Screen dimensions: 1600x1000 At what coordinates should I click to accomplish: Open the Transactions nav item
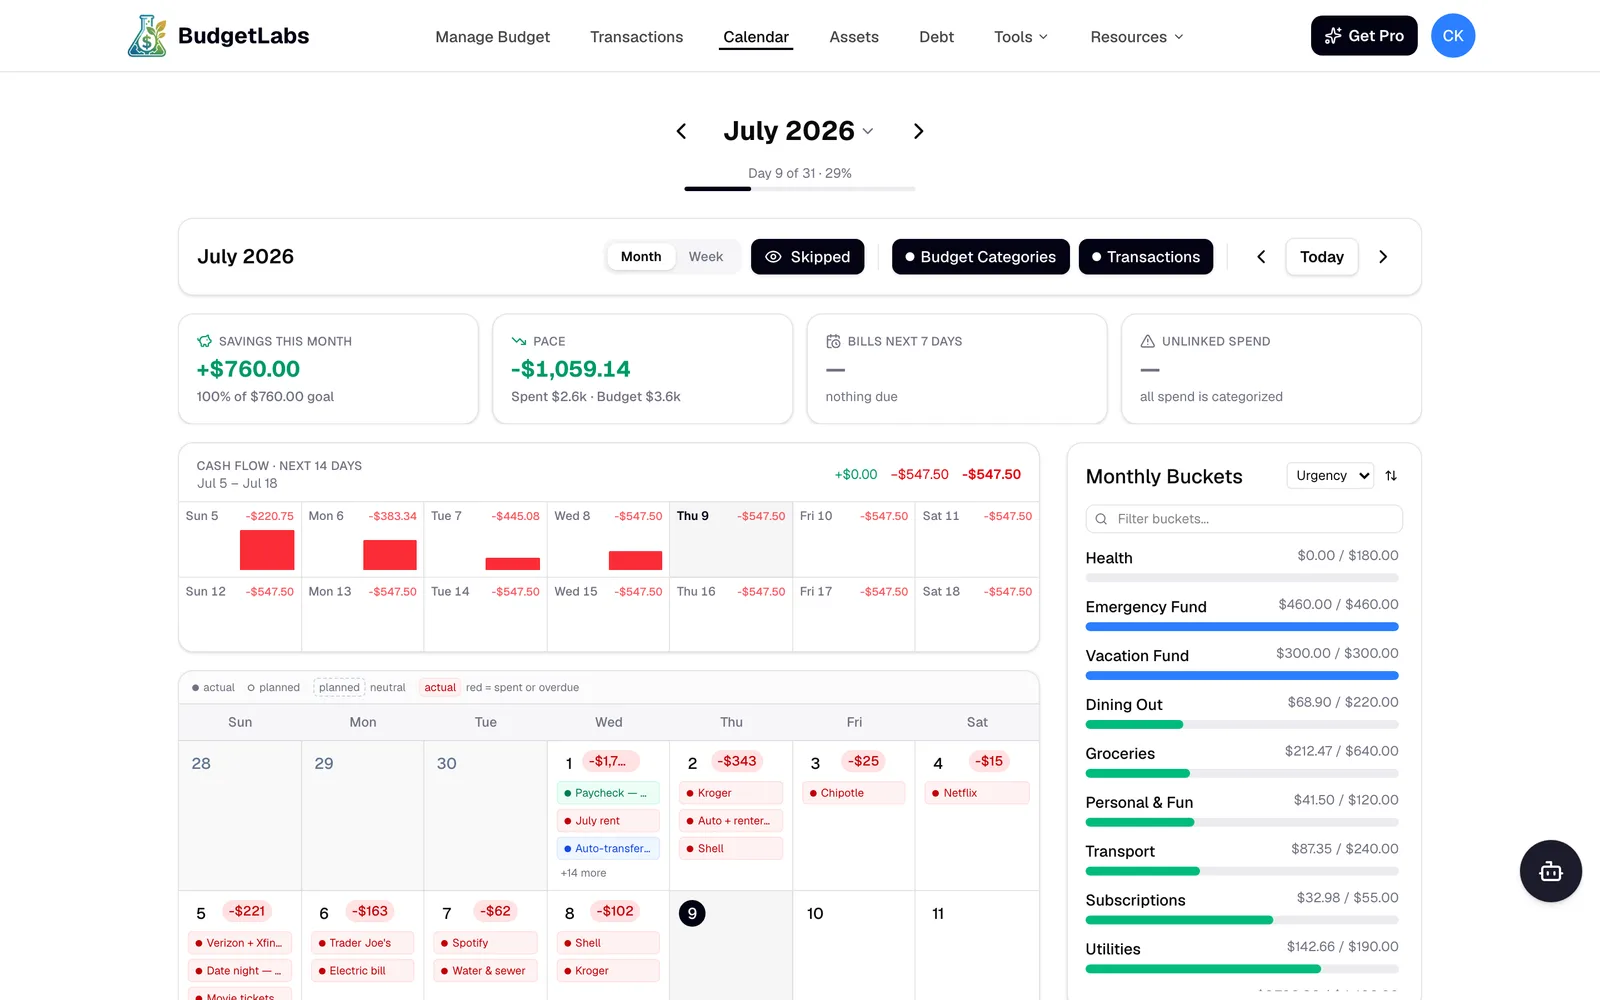[636, 37]
